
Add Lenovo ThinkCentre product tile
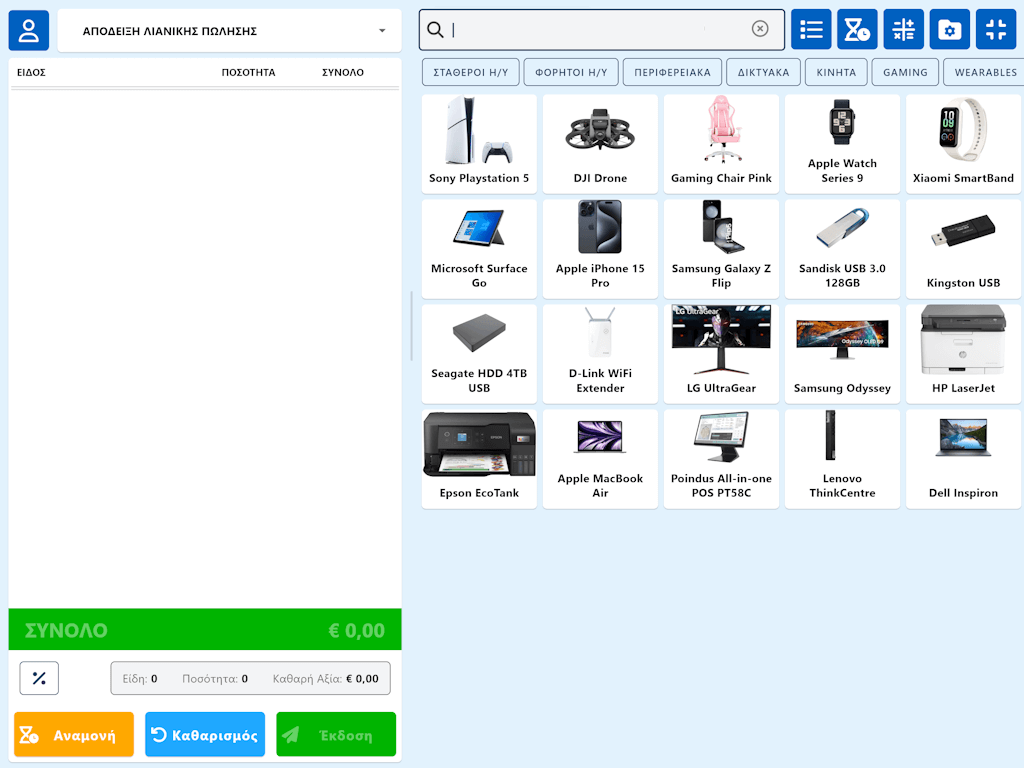click(x=842, y=459)
